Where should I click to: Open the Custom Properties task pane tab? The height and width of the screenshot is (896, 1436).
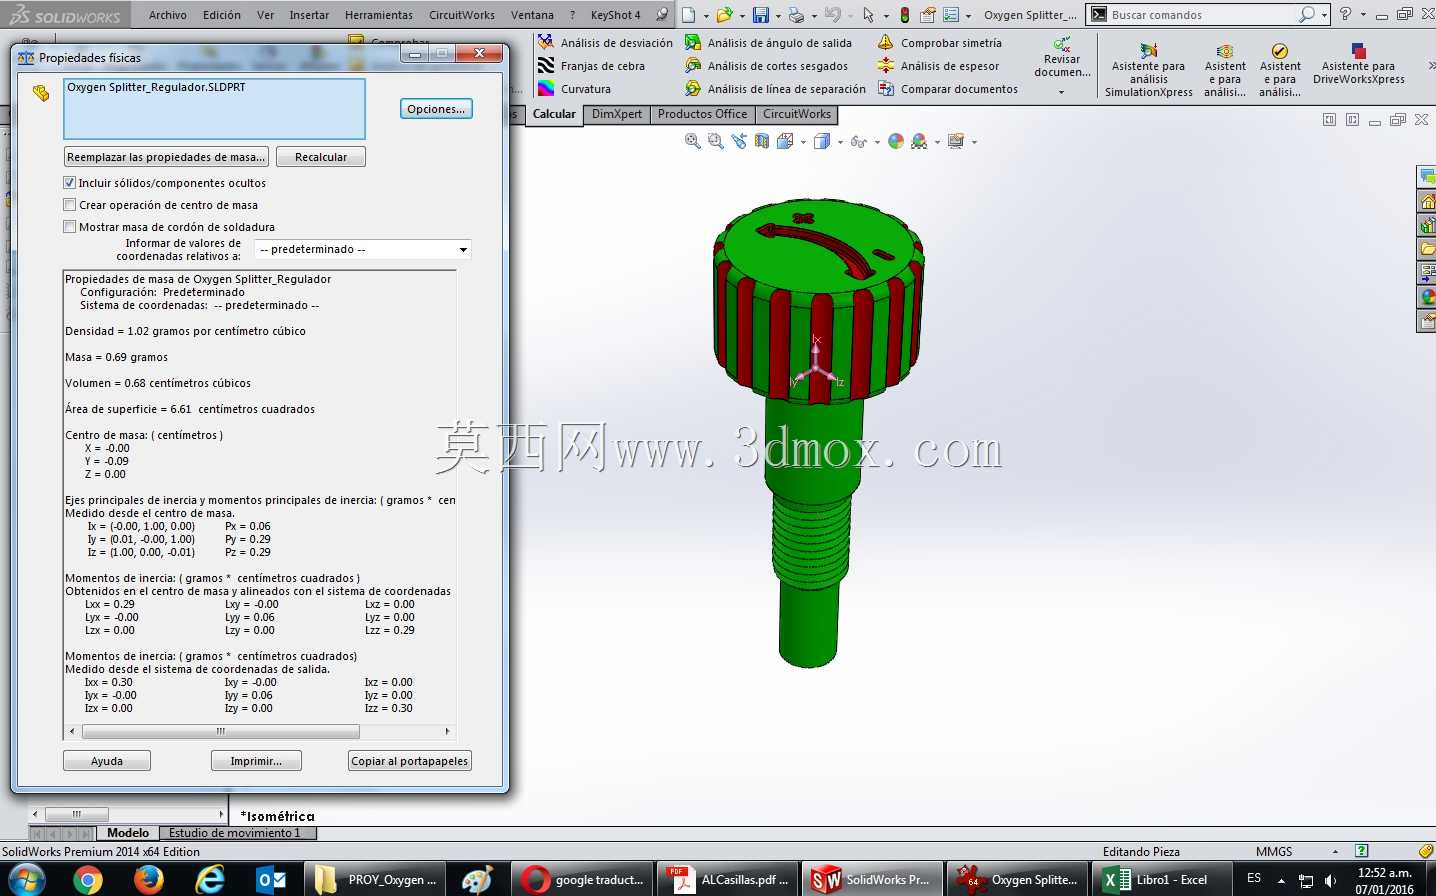click(x=1427, y=321)
